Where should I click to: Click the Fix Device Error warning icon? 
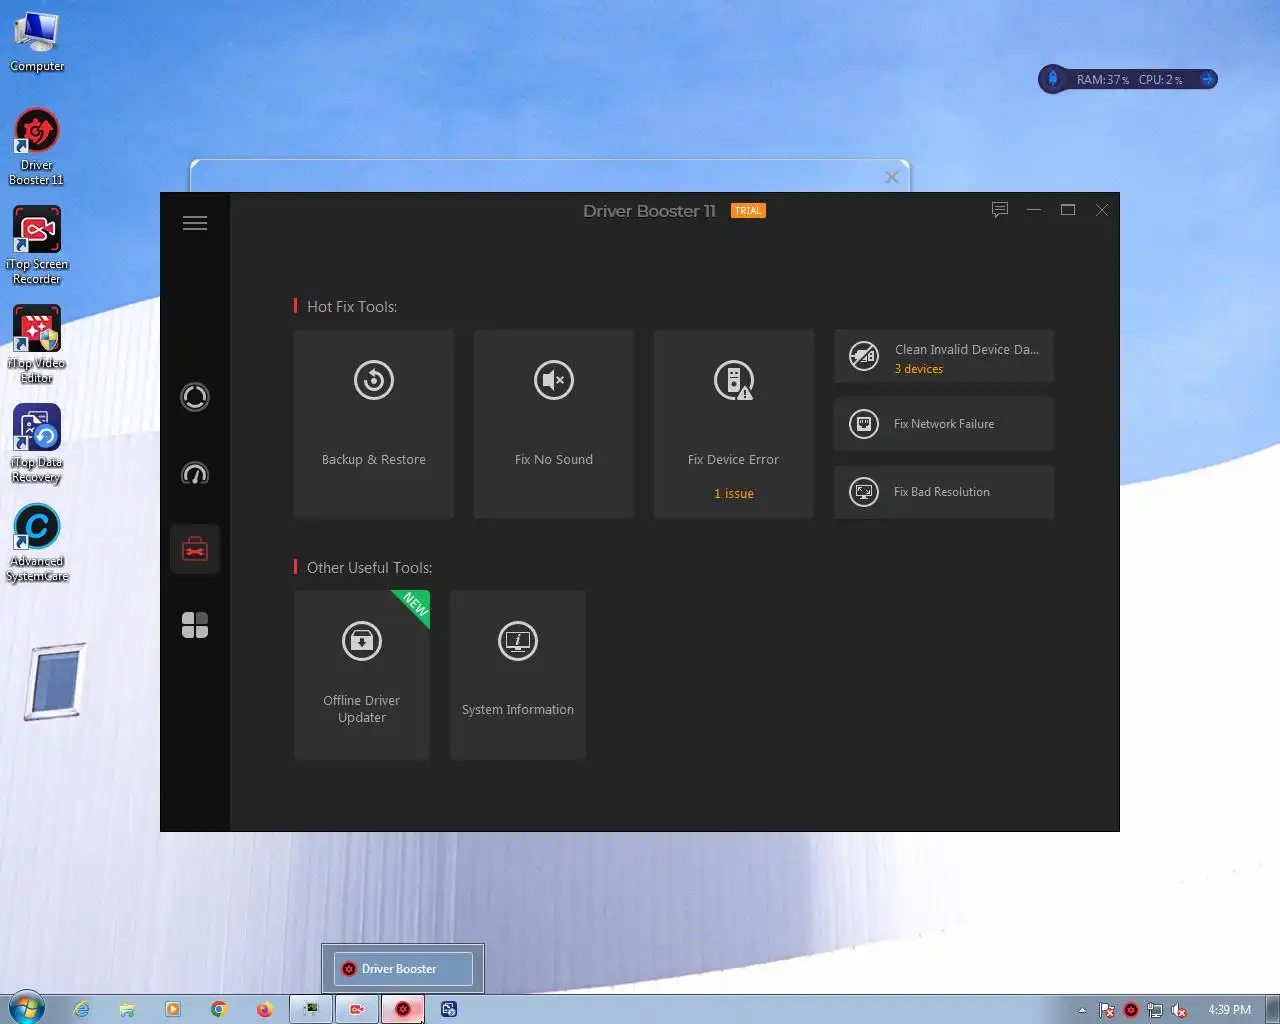click(734, 380)
